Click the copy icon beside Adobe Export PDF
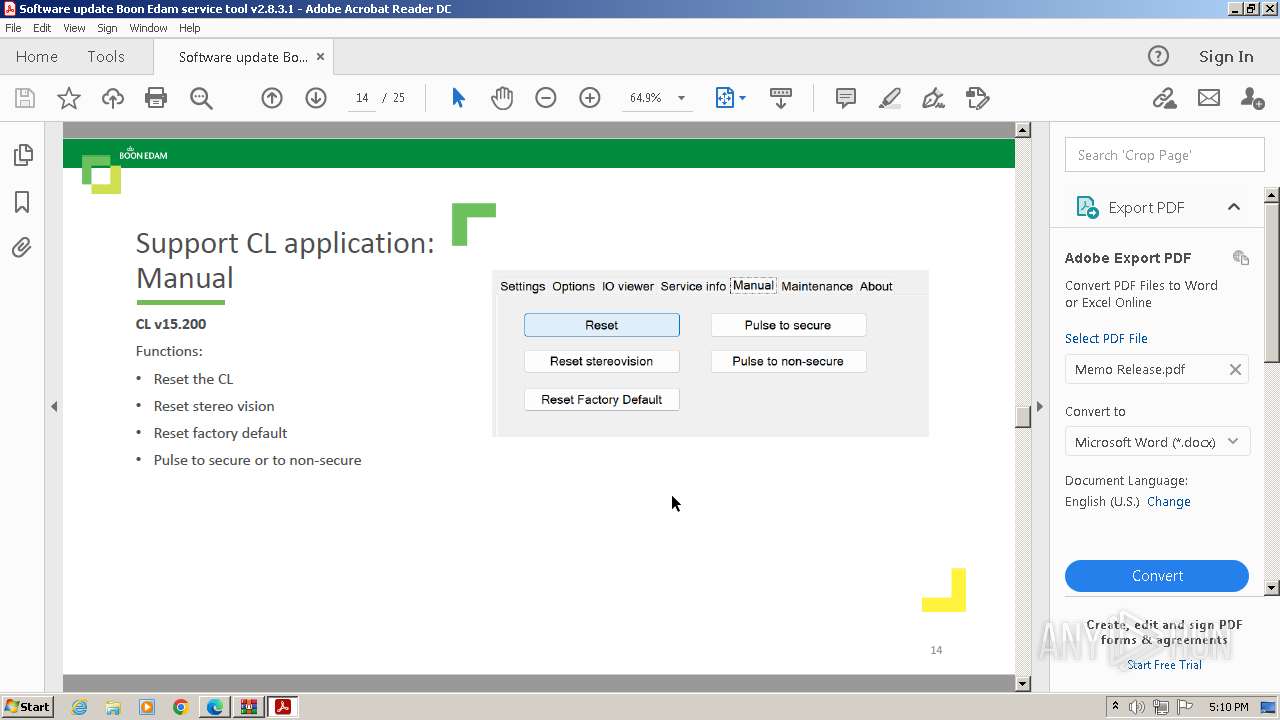Image resolution: width=1280 pixels, height=720 pixels. tap(1241, 258)
